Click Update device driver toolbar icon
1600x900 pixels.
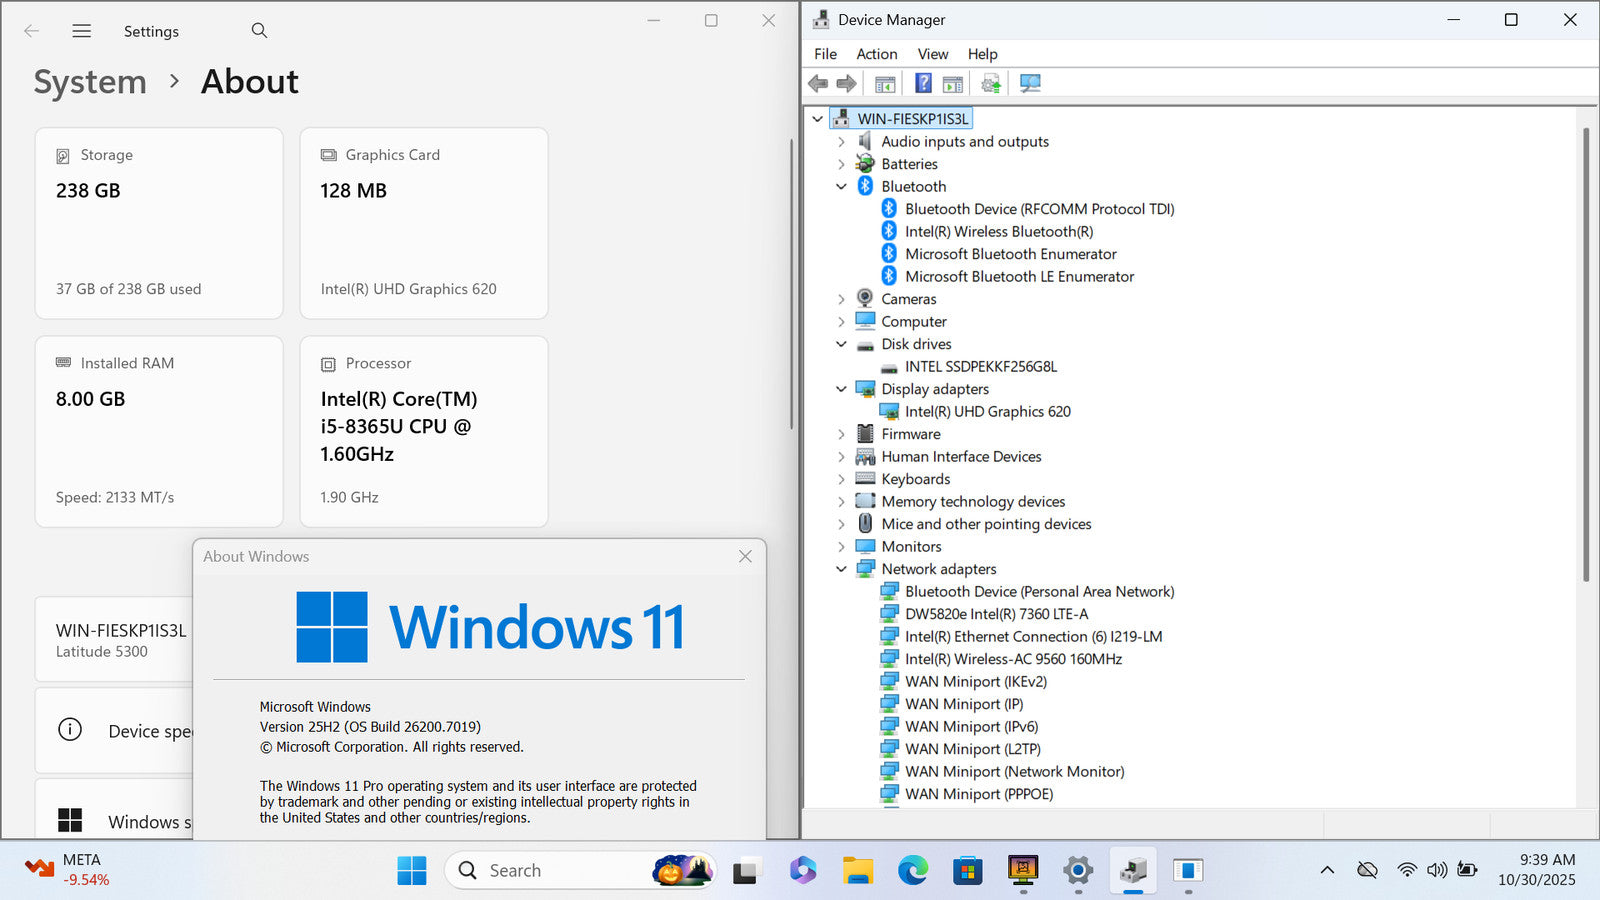click(991, 84)
